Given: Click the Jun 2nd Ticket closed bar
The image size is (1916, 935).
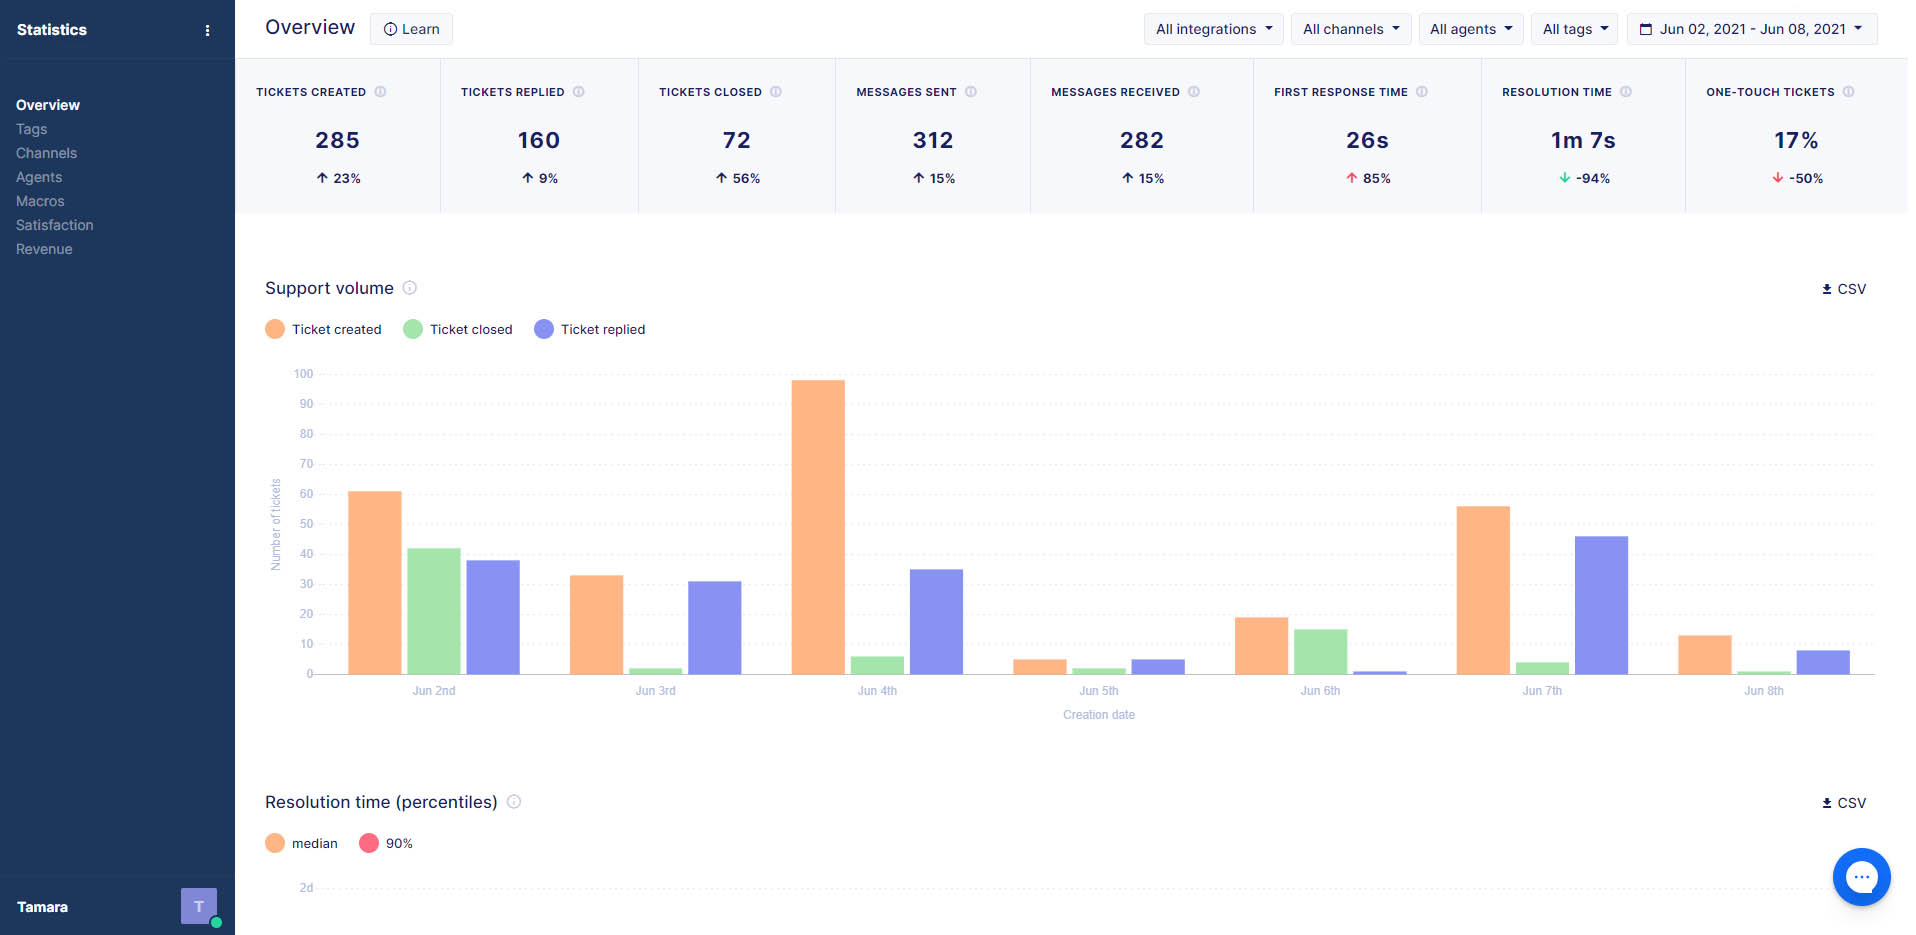Looking at the screenshot, I should pyautogui.click(x=434, y=611).
